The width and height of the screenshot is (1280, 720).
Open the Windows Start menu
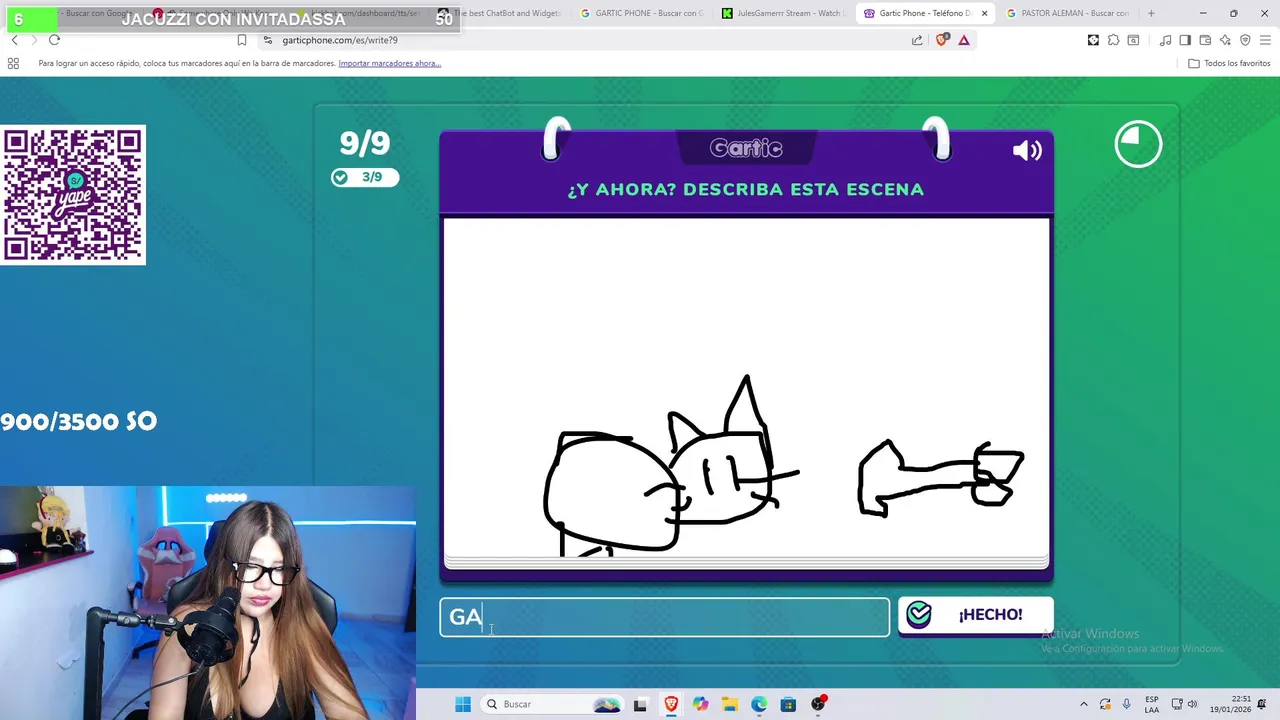[x=463, y=704]
